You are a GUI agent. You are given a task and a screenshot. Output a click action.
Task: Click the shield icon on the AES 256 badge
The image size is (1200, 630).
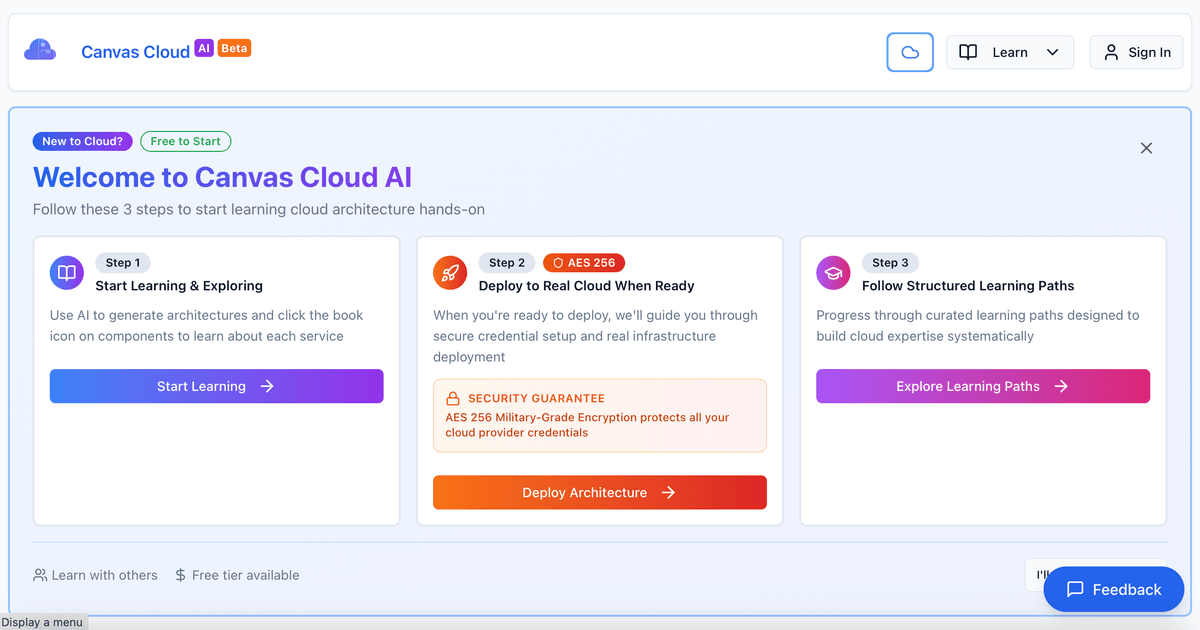coord(557,262)
